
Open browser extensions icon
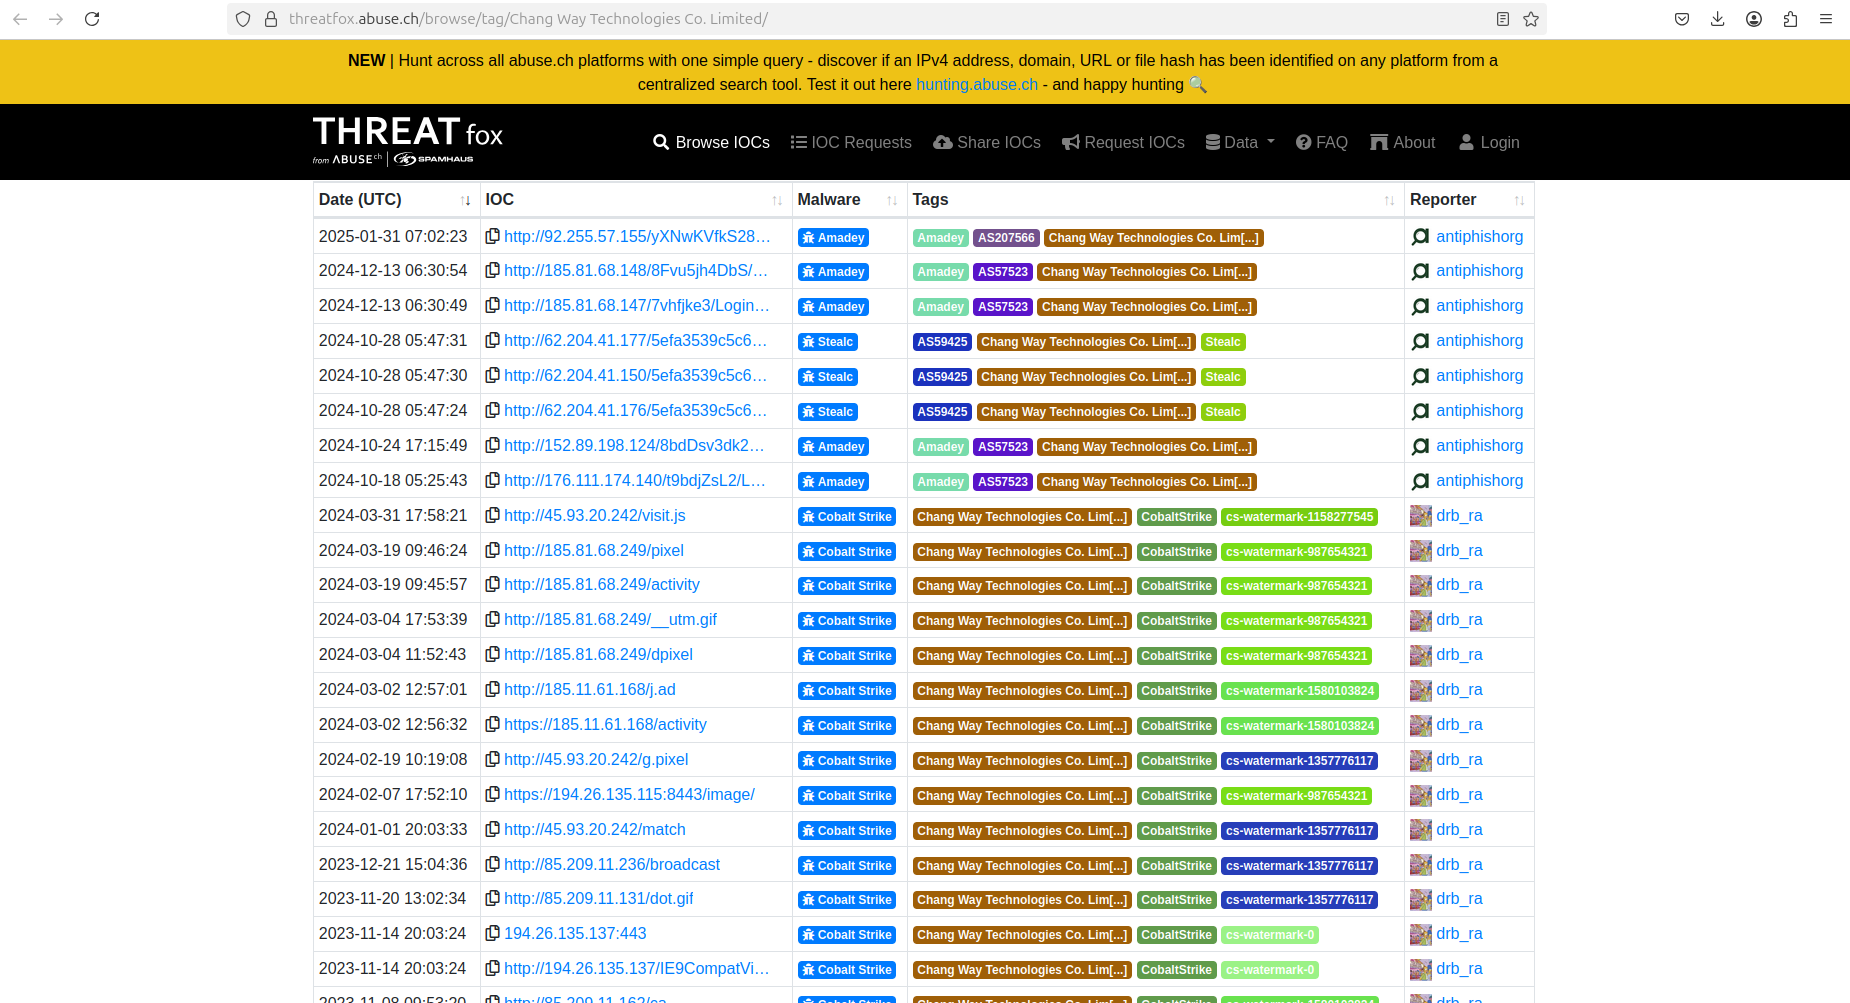tap(1790, 19)
